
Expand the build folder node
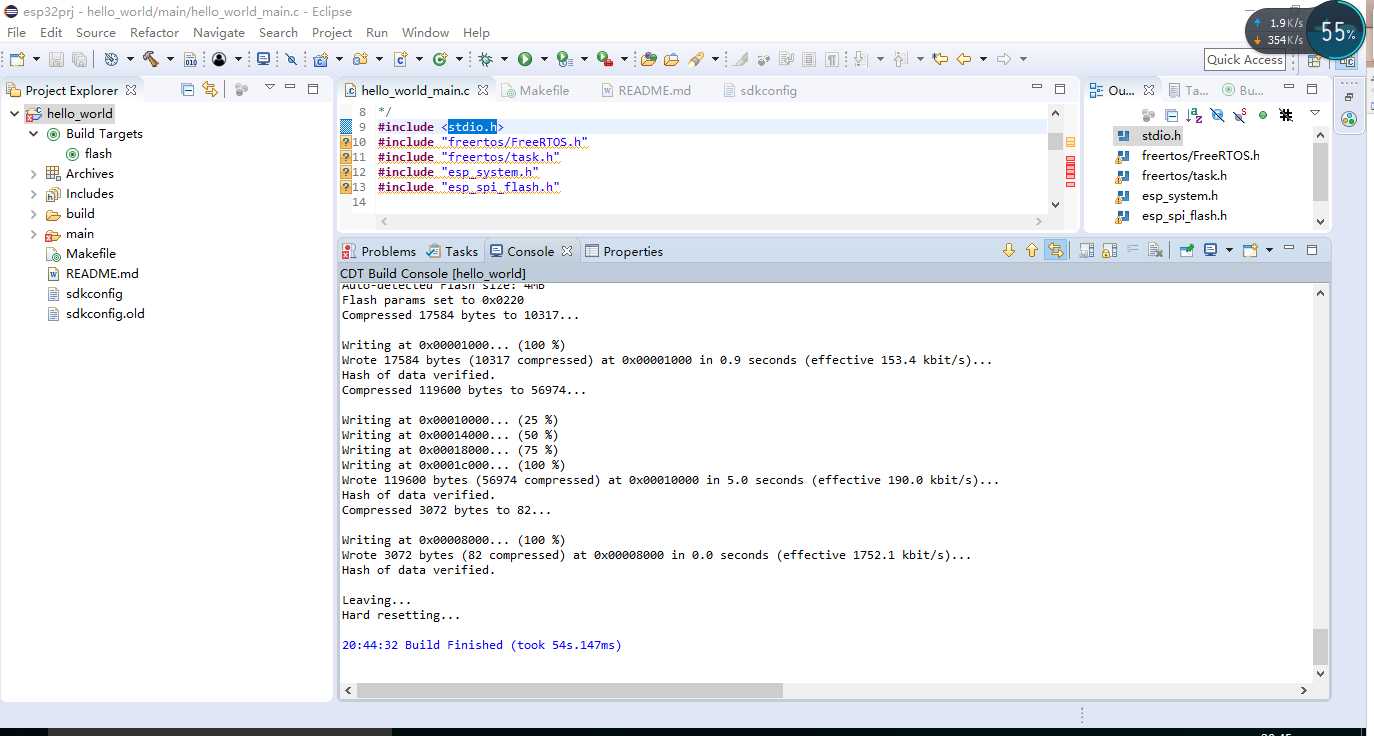click(34, 213)
